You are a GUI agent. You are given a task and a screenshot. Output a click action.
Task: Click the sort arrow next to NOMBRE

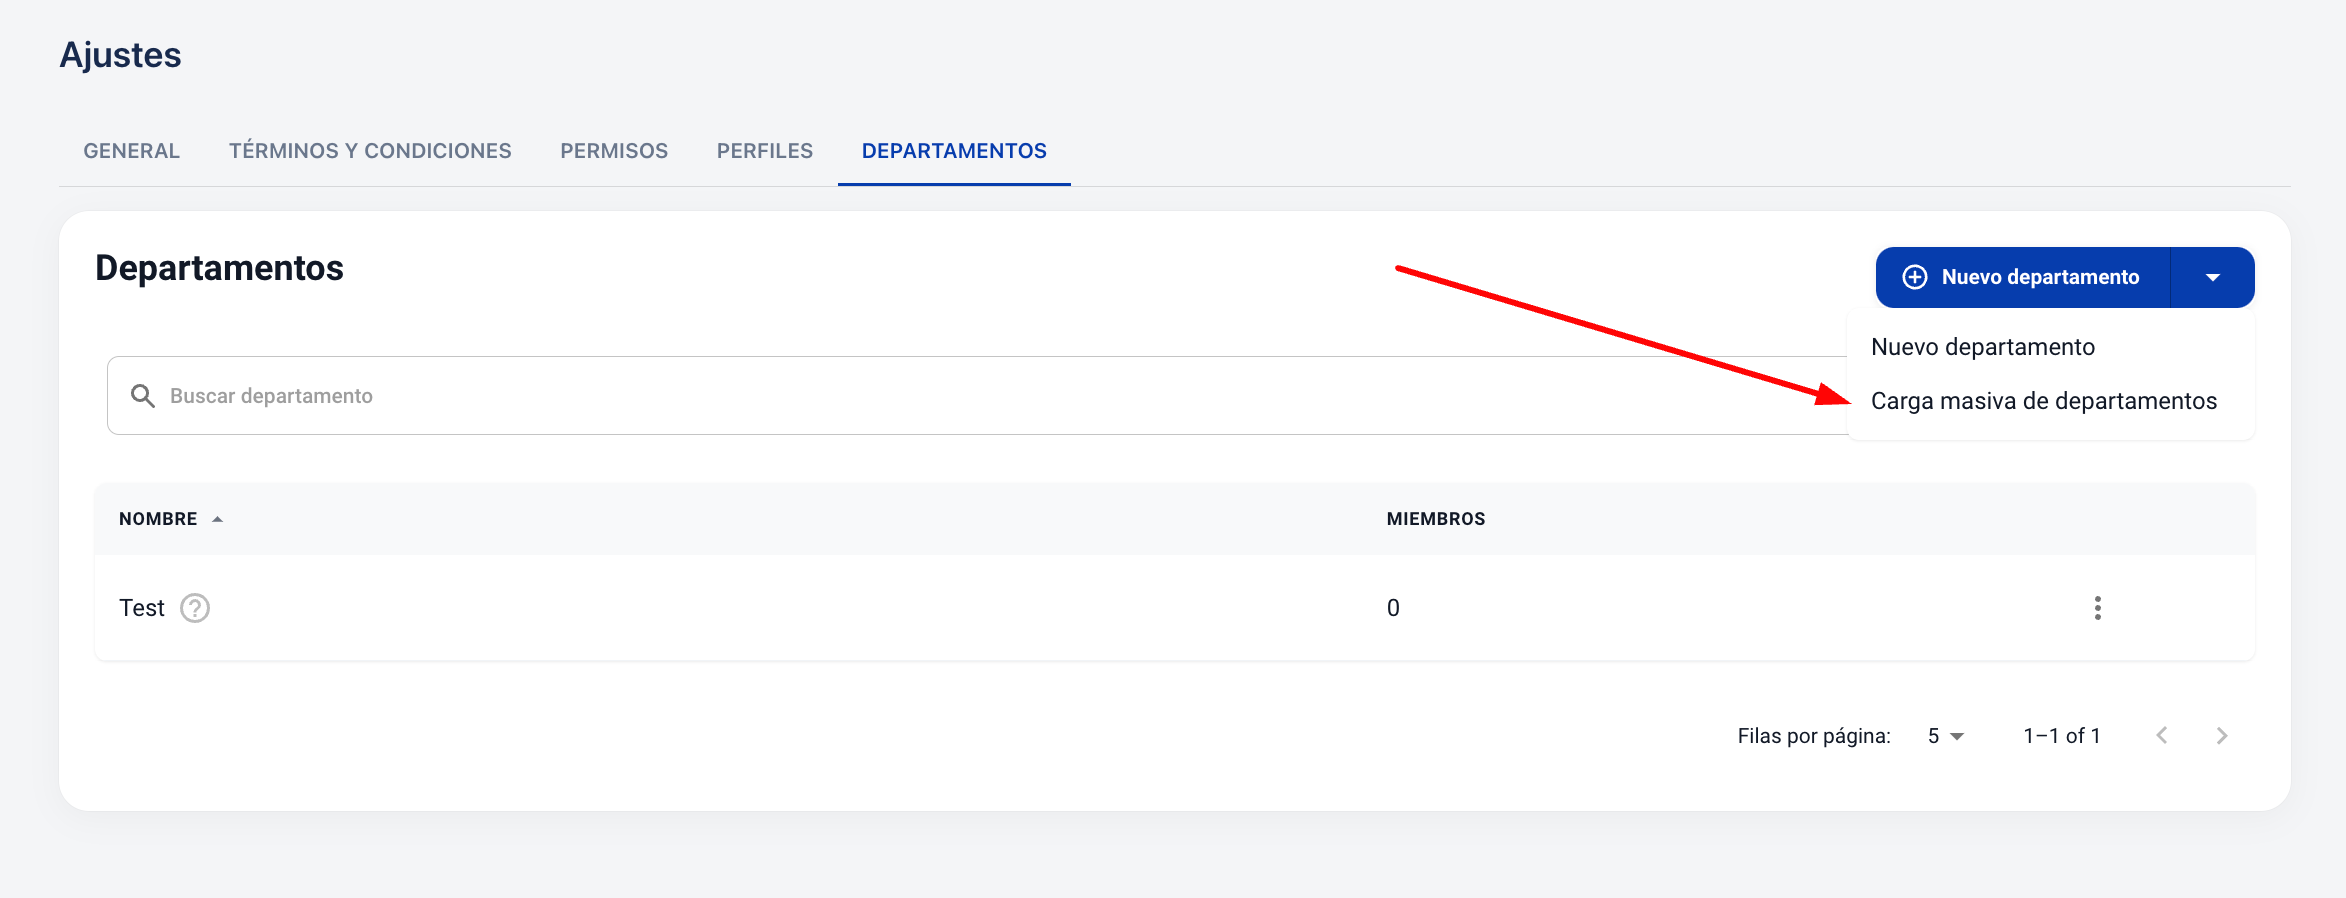[x=218, y=519]
